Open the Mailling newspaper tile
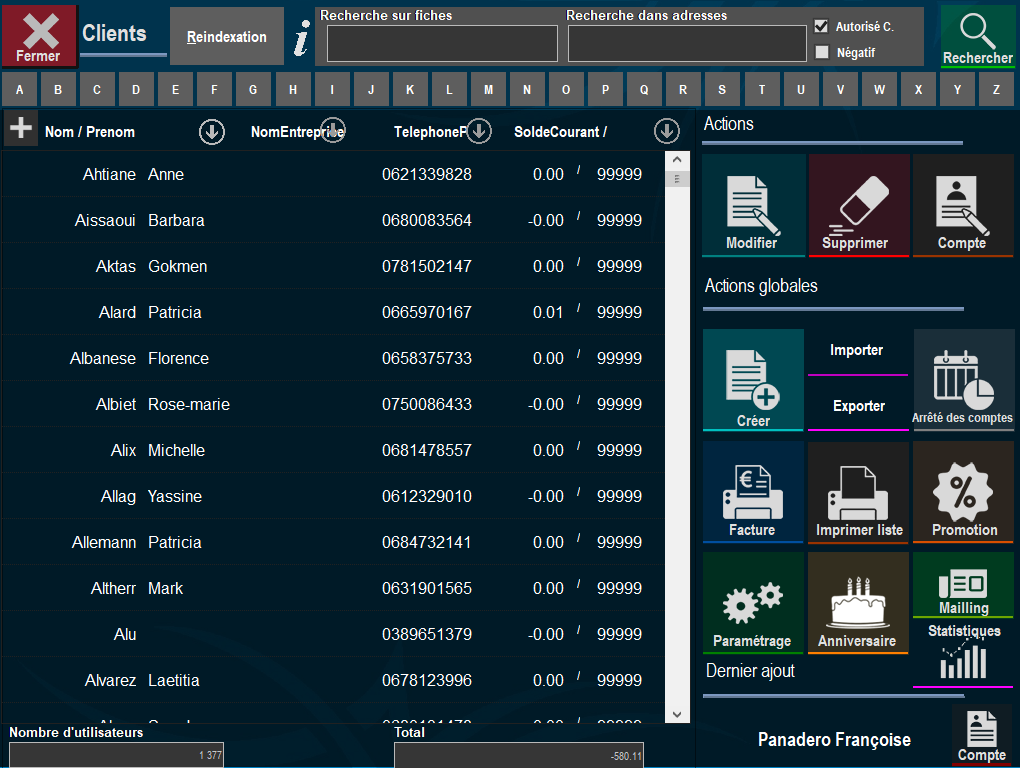This screenshot has width=1020, height=768. (x=963, y=585)
